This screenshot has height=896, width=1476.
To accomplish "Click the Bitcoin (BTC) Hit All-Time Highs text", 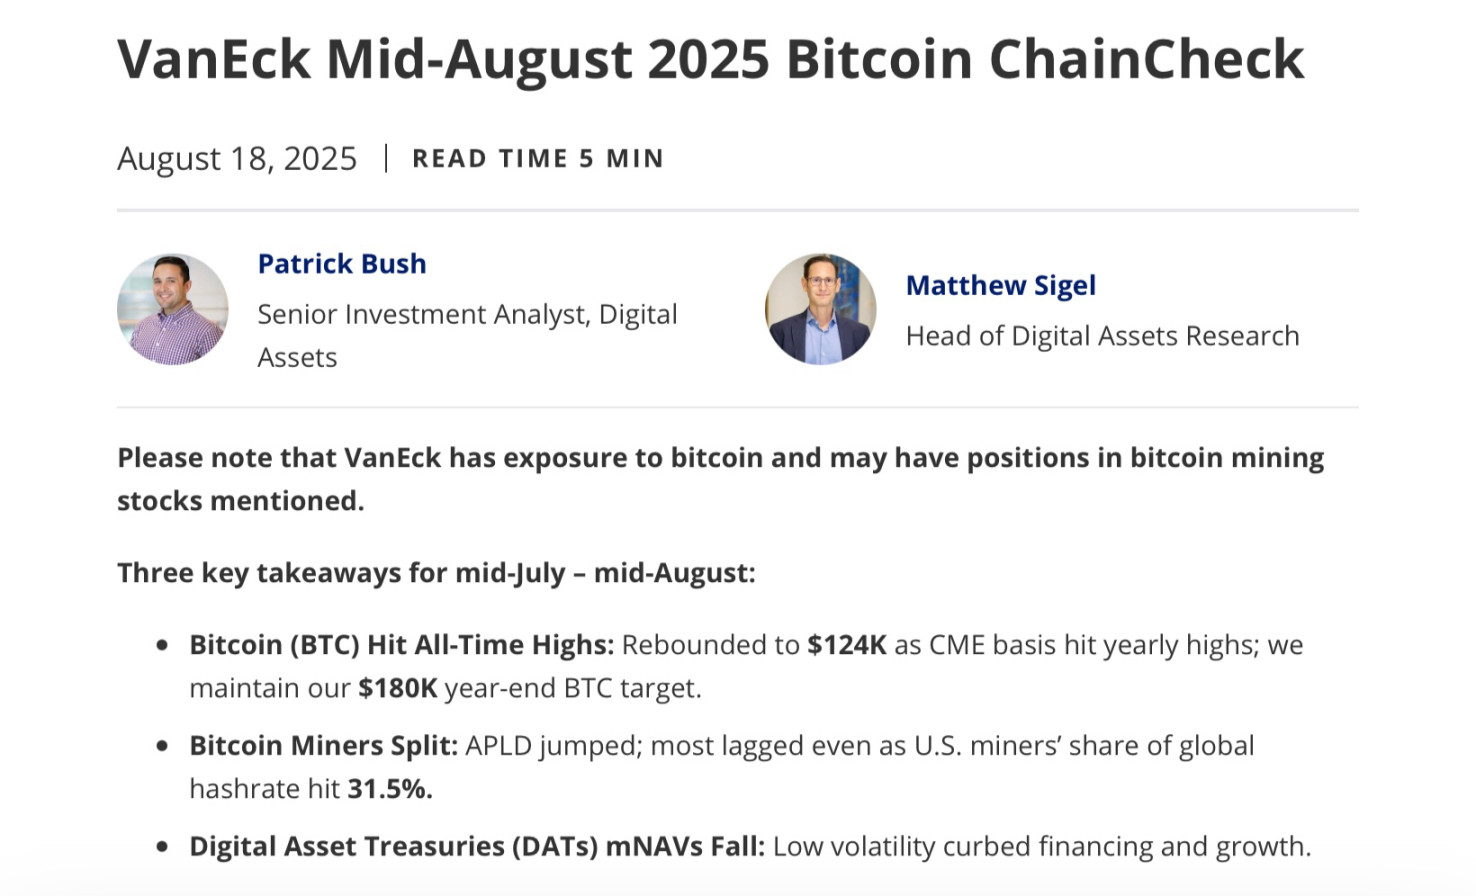I will pos(401,645).
